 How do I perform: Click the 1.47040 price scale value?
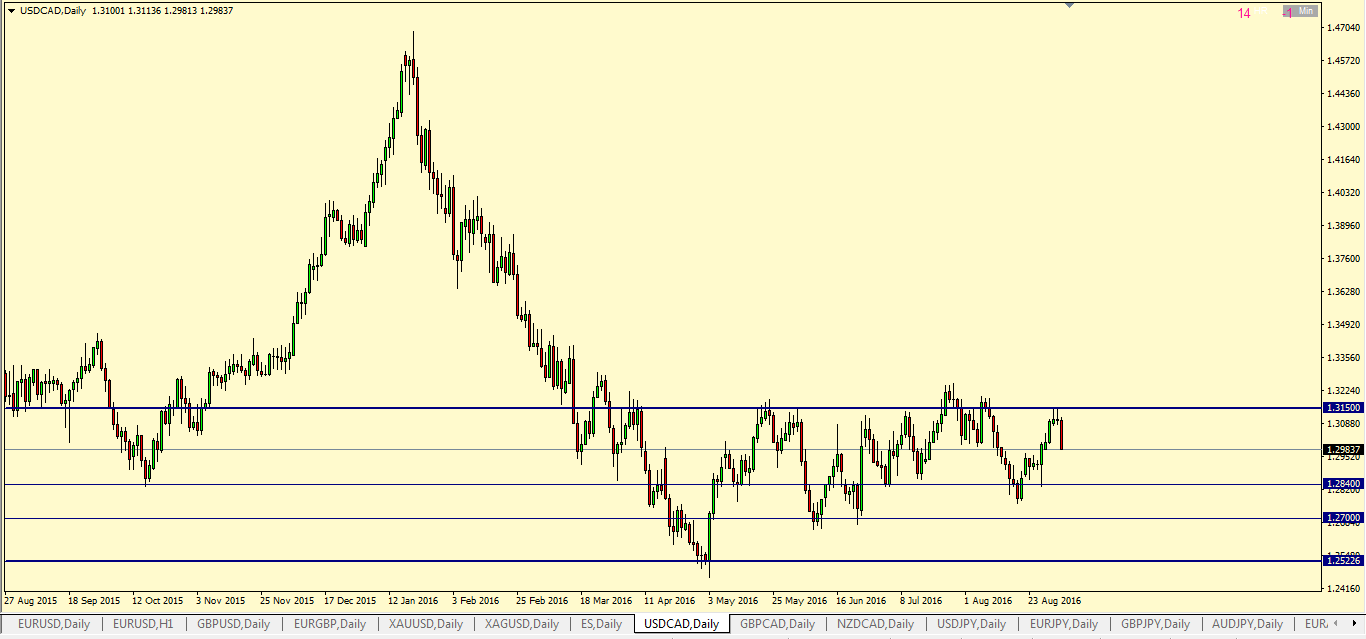point(1342,28)
